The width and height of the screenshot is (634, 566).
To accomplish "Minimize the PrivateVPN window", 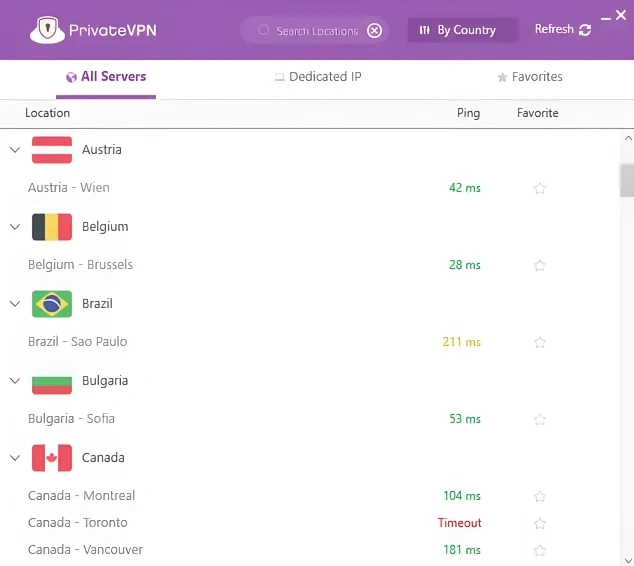I will pos(606,19).
